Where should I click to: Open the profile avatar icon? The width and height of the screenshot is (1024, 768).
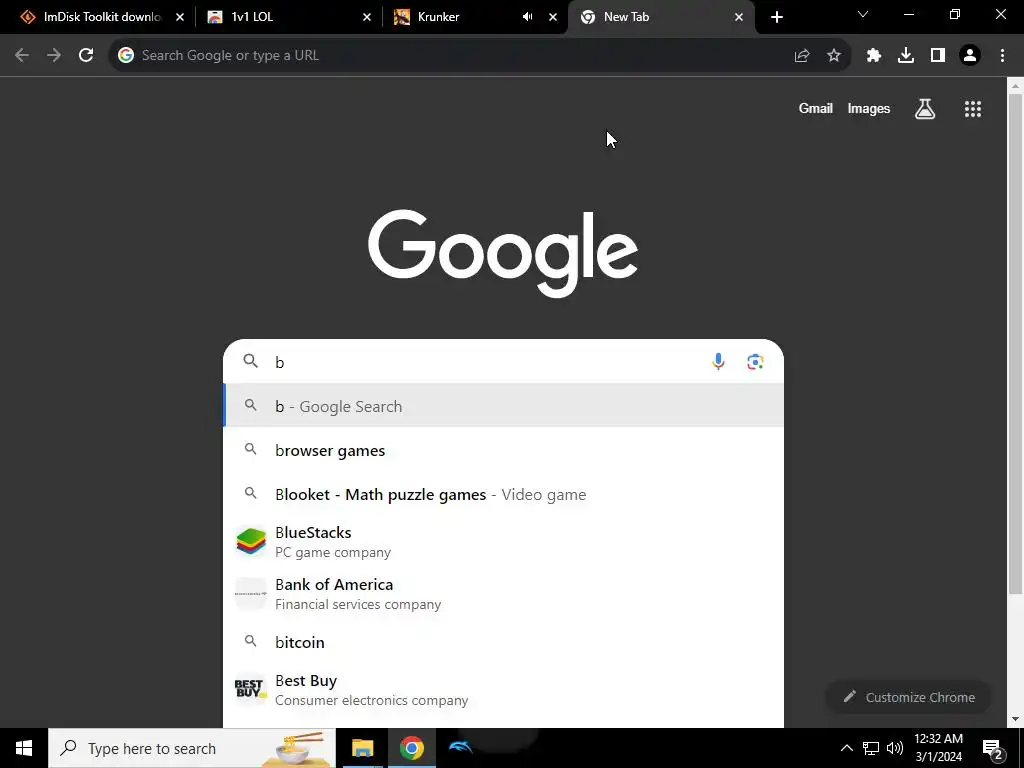(x=970, y=56)
